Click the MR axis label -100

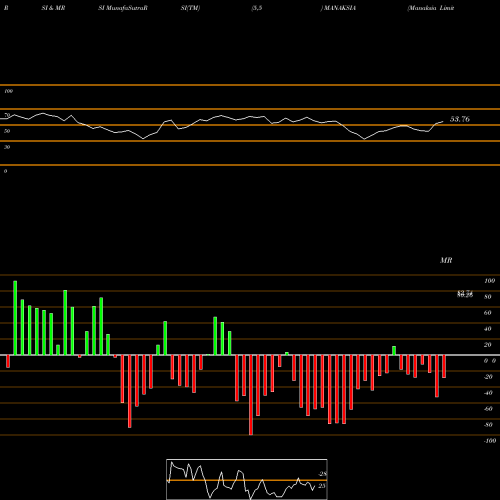489,441
